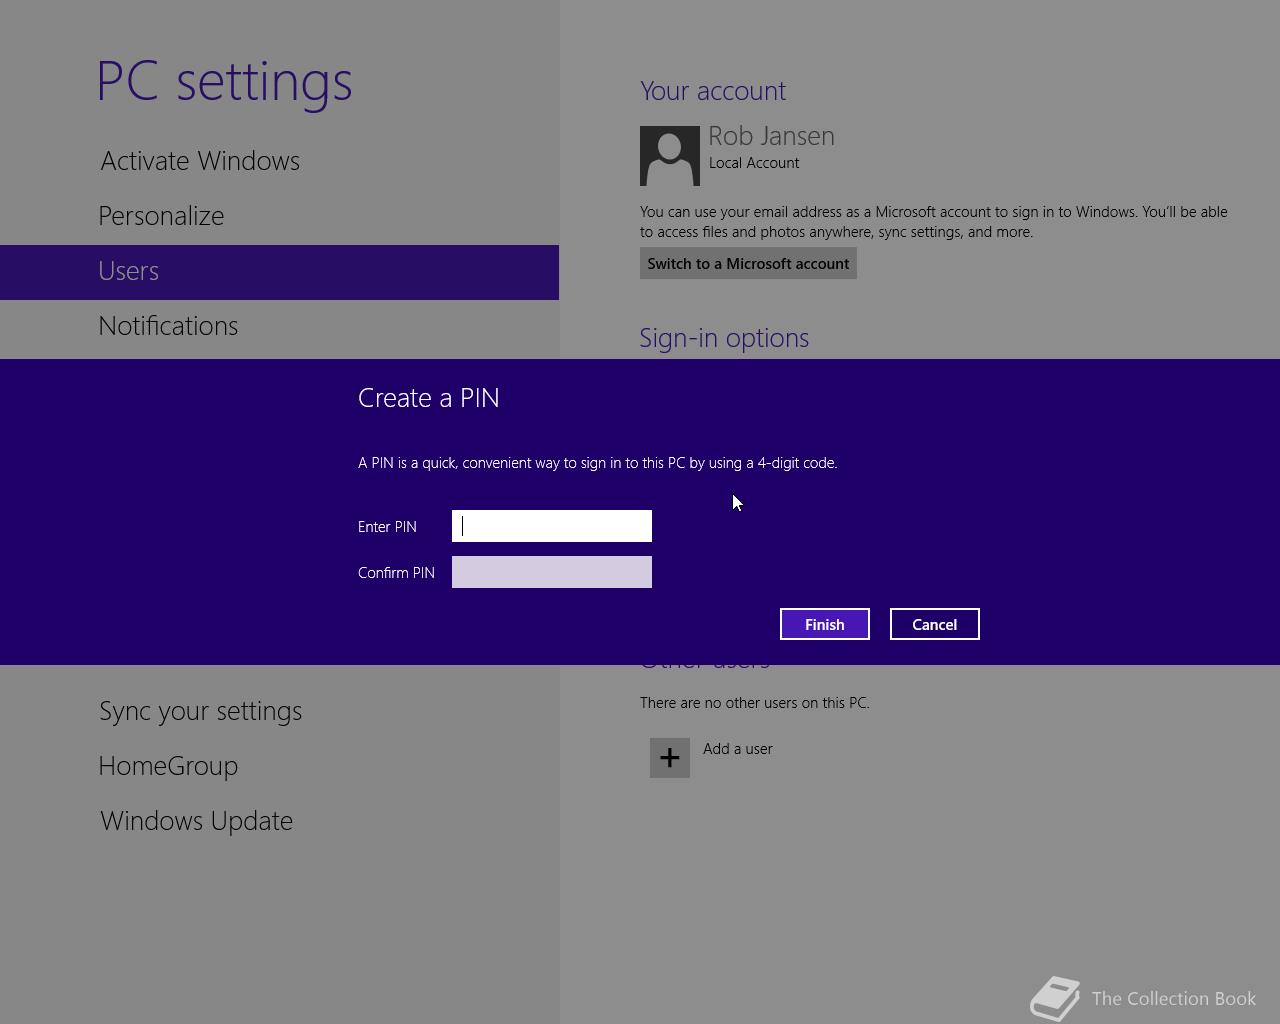Click the Create a PIN dialog title
The width and height of the screenshot is (1280, 1024).
(x=429, y=398)
